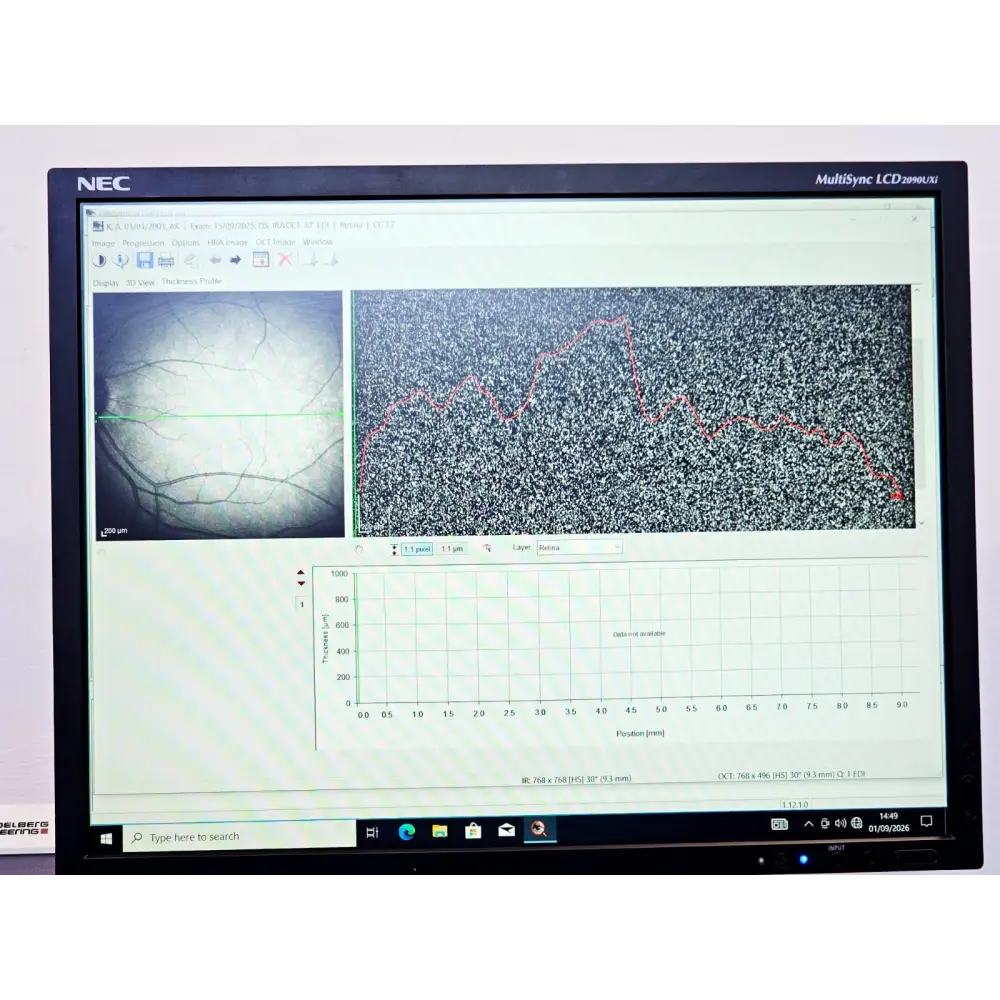Open the Windows Start menu
This screenshot has height=1000, width=1000.
click(107, 839)
